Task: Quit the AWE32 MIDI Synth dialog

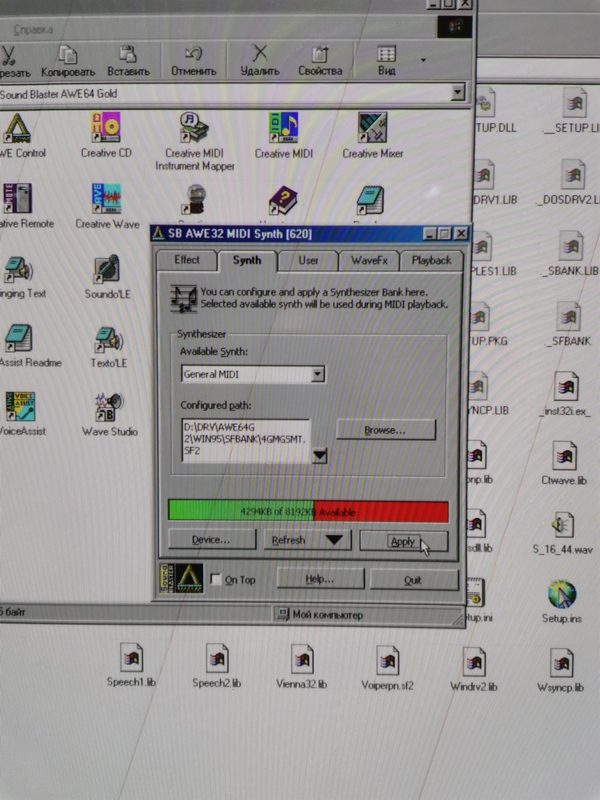Action: 413,580
